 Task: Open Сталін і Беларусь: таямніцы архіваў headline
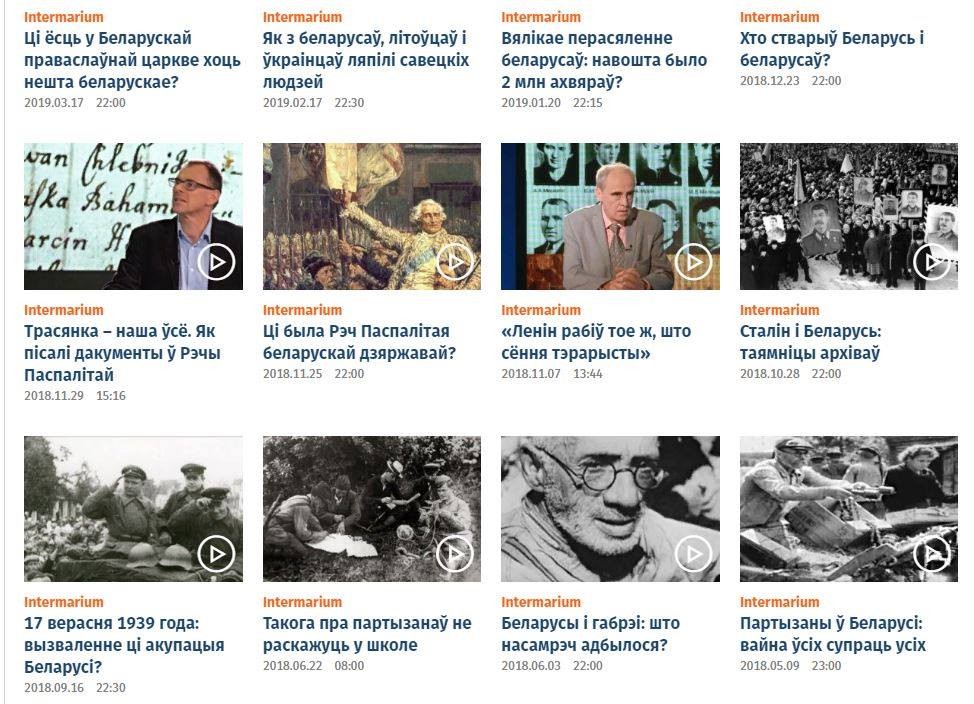pyautogui.click(x=810, y=342)
